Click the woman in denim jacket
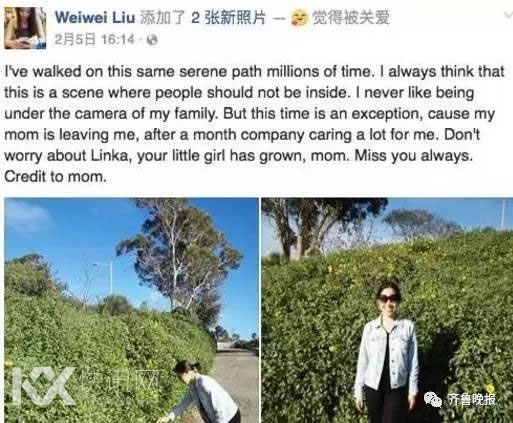The image size is (513, 423). (x=387, y=353)
